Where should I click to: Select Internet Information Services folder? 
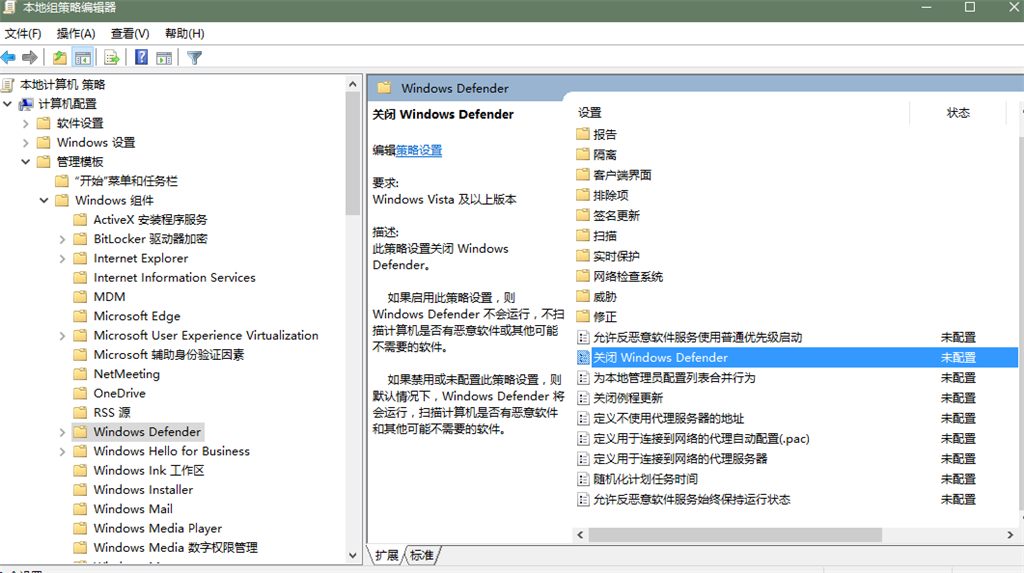tap(174, 278)
